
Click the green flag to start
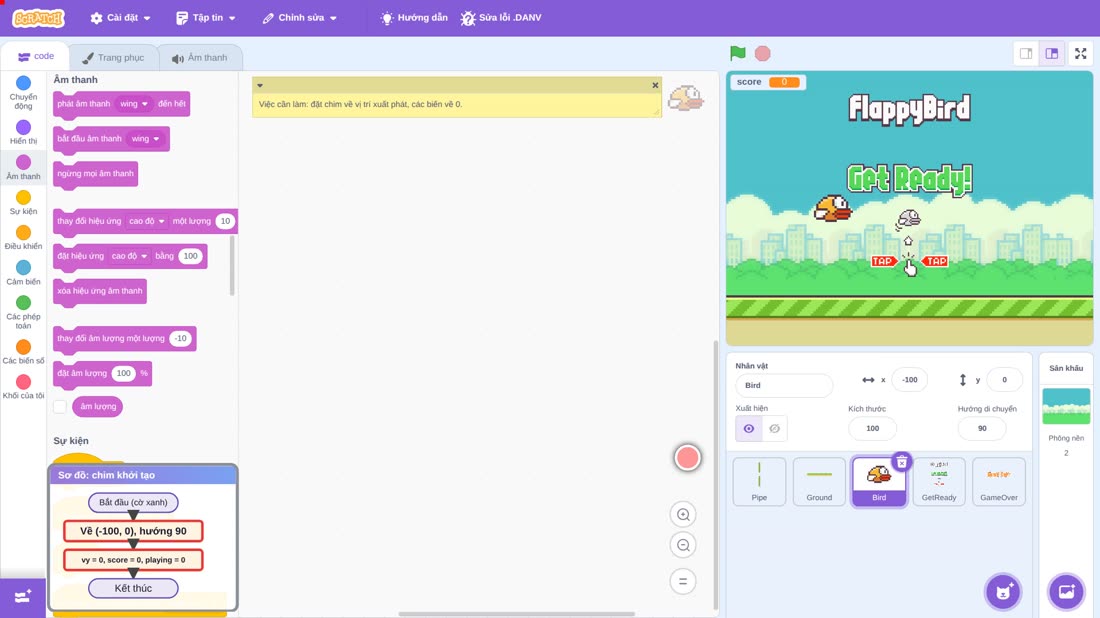(x=737, y=53)
